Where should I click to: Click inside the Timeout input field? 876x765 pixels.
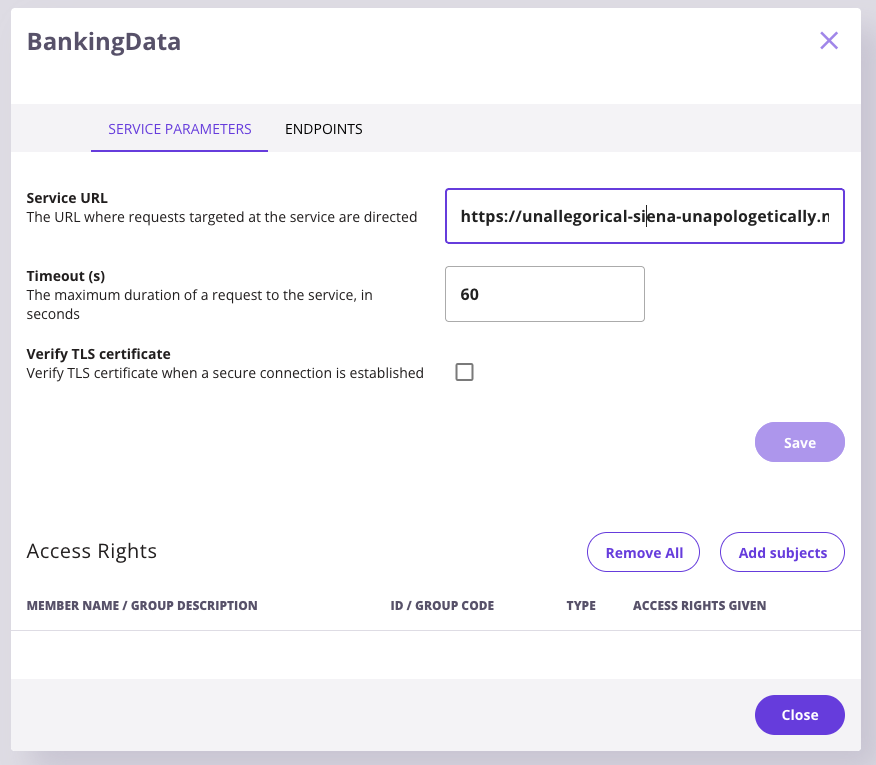[545, 294]
